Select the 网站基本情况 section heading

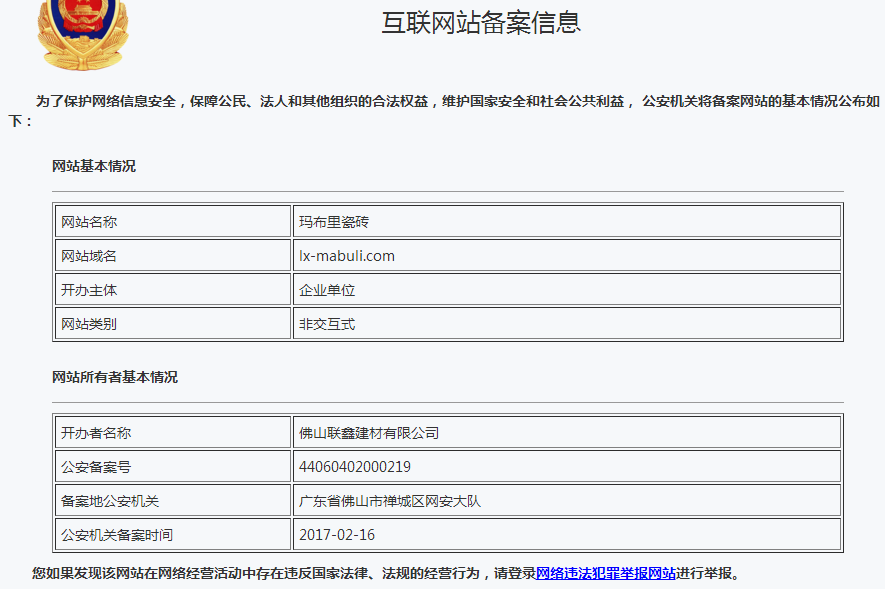(94, 166)
